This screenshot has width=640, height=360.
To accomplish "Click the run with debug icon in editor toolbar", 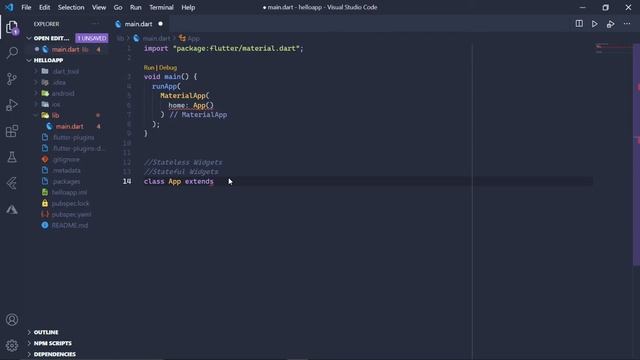I will pos(611,24).
